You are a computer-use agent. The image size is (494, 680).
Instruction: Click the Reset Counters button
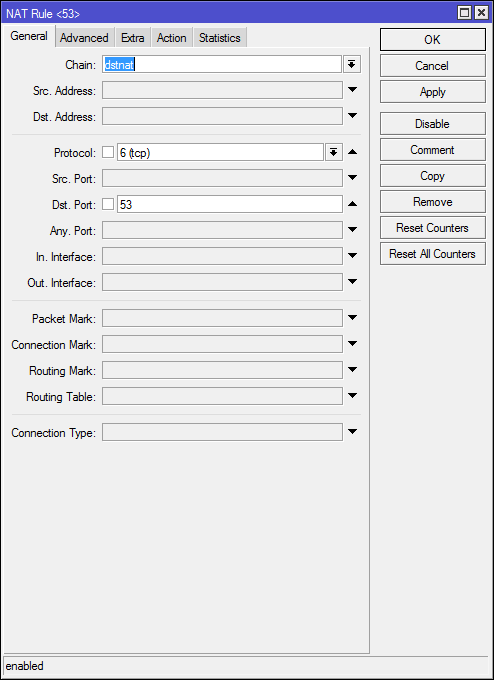432,228
